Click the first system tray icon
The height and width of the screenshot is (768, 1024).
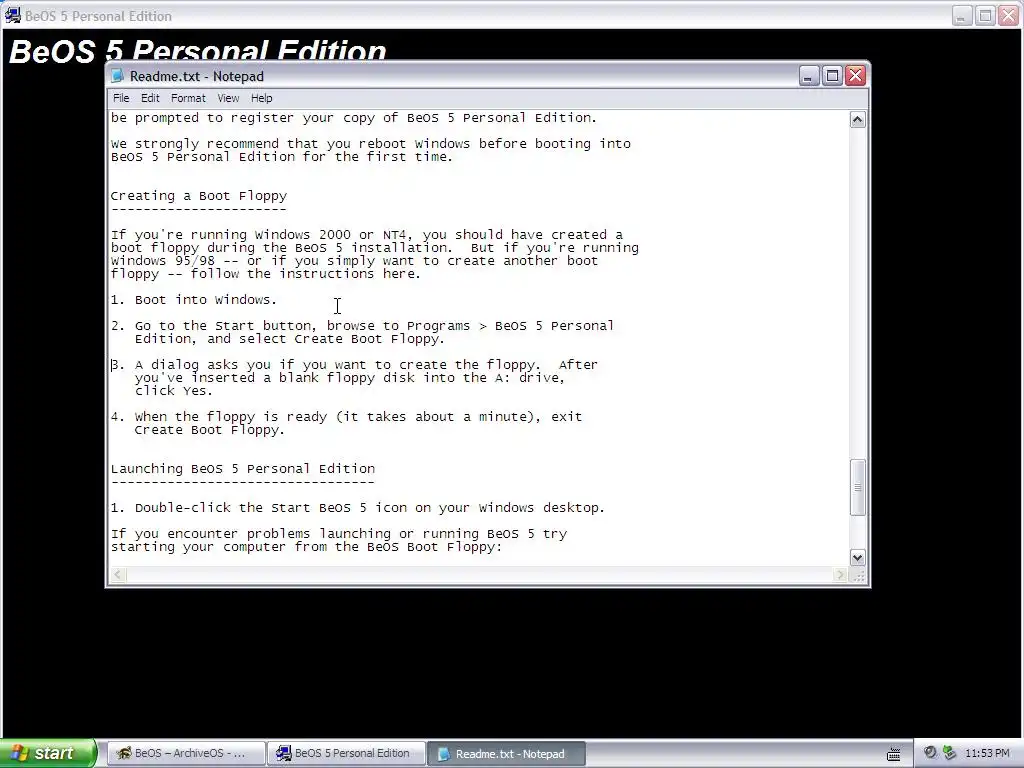coord(930,753)
